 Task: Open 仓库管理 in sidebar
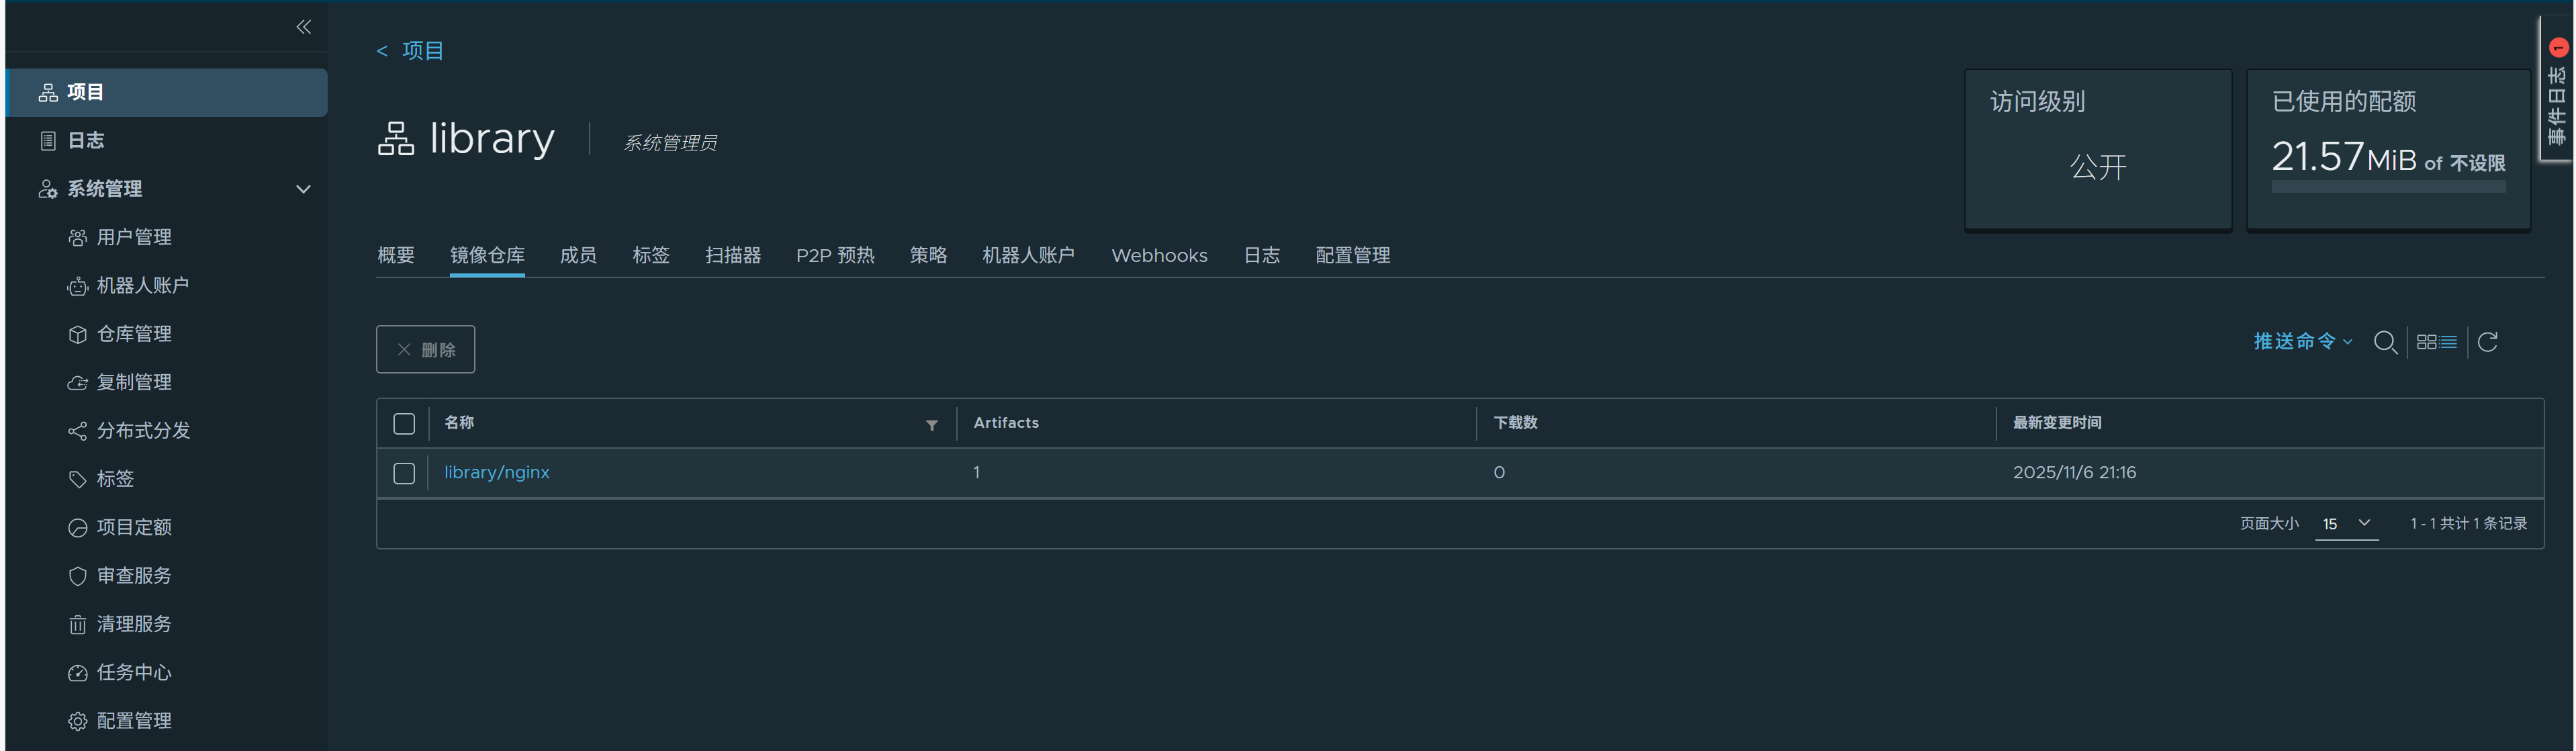click(x=134, y=334)
